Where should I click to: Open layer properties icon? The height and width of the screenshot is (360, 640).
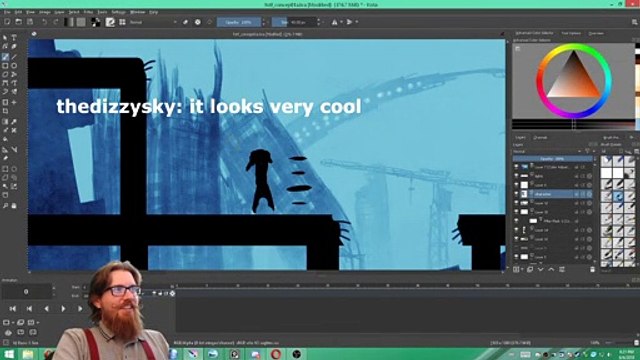(x=562, y=269)
